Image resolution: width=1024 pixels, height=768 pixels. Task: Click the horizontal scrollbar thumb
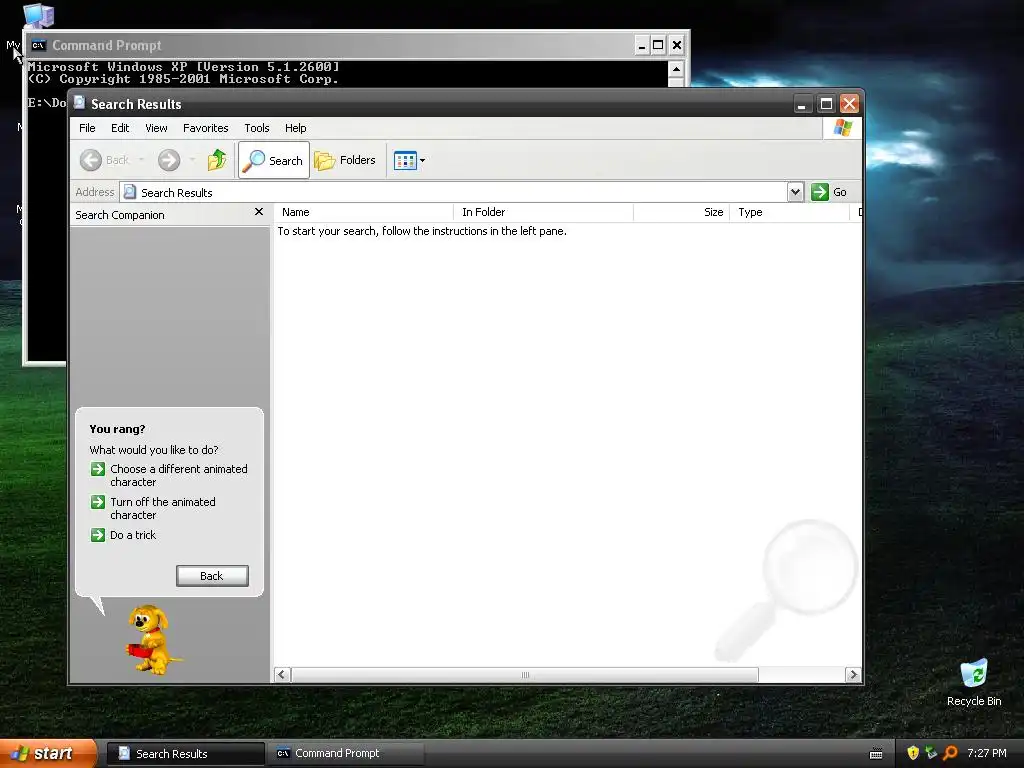(x=524, y=675)
